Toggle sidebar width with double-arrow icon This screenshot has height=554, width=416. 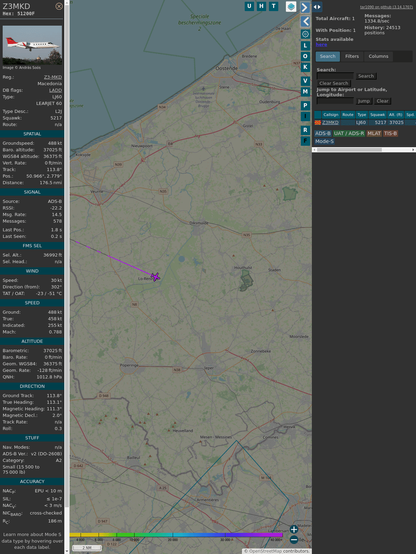pos(317,7)
